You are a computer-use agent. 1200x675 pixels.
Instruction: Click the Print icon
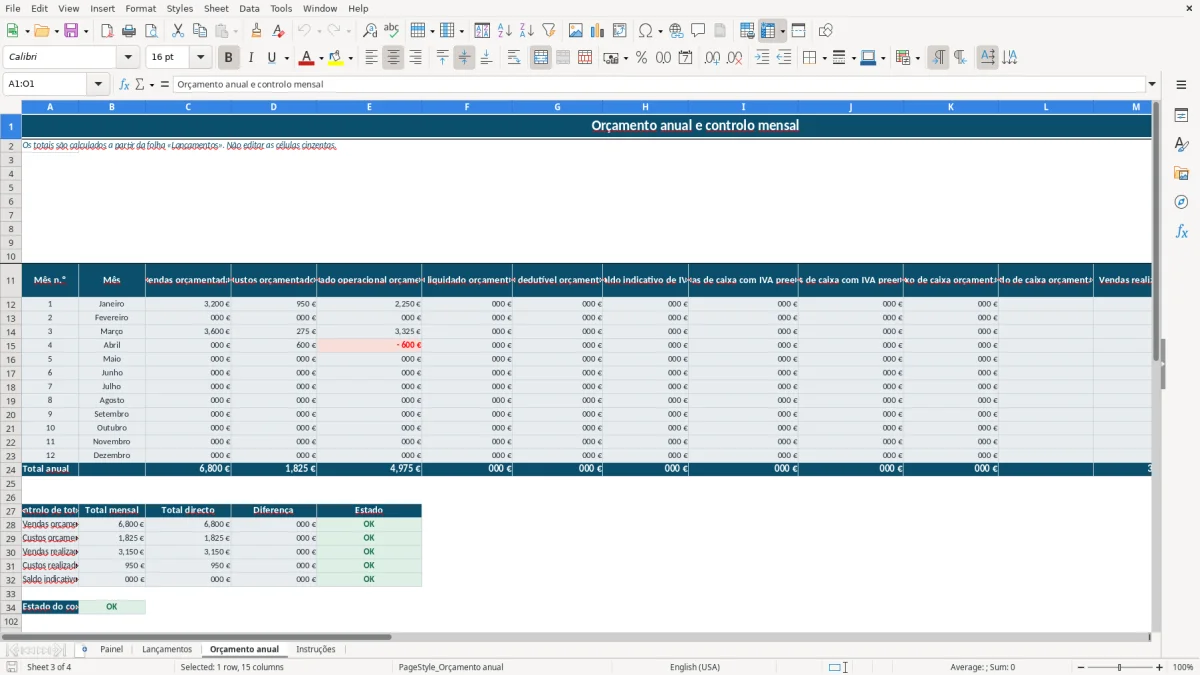point(129,31)
